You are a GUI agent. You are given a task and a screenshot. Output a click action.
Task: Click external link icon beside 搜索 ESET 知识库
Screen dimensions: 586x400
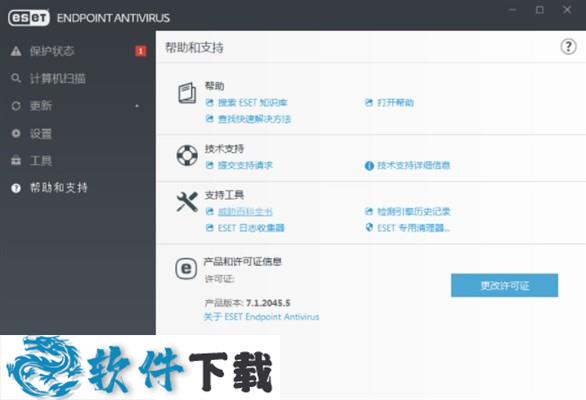pos(210,102)
